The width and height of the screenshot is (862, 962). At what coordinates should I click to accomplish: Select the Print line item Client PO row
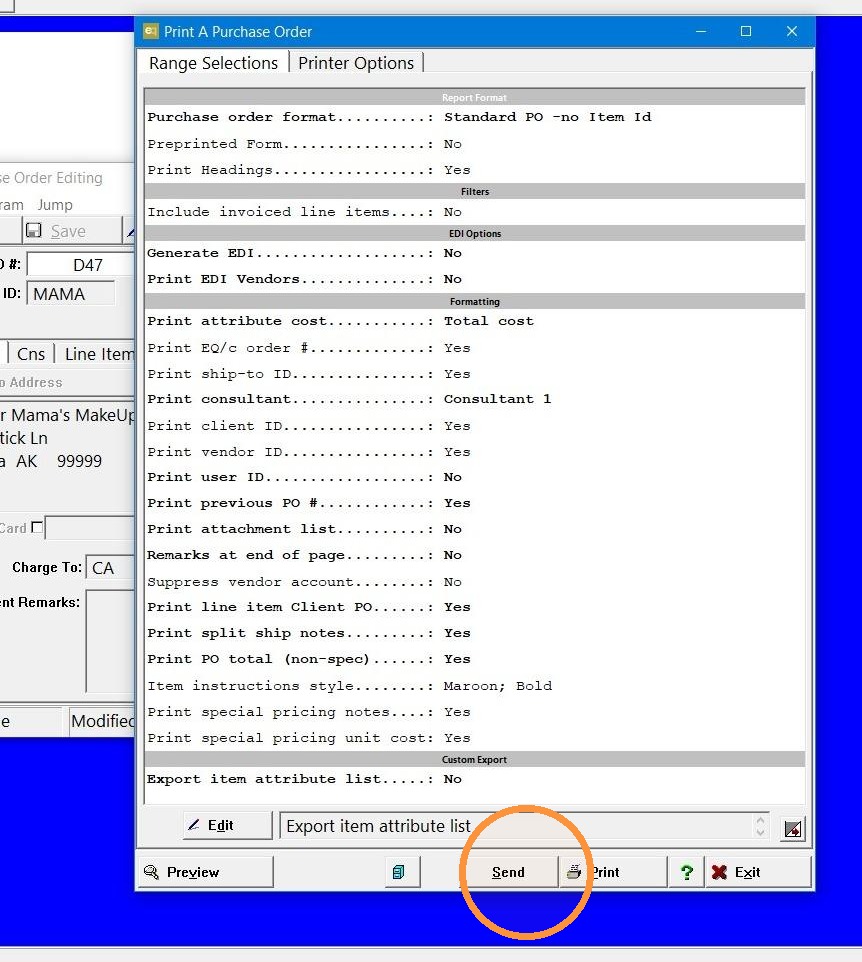[475, 607]
